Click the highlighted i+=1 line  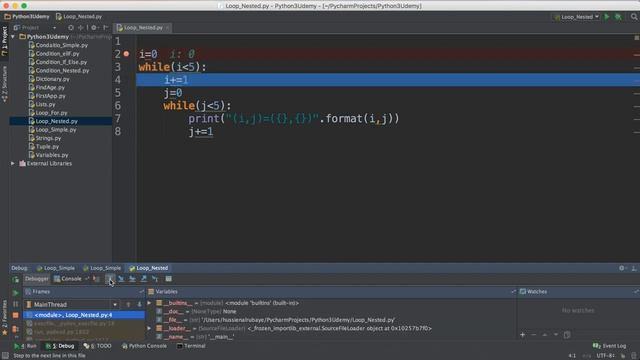coord(388,80)
